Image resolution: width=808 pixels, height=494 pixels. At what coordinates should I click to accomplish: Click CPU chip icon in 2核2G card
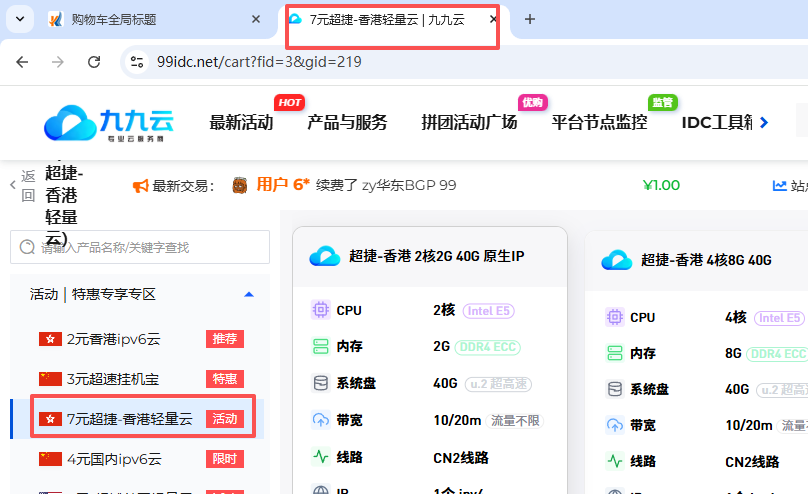pos(321,310)
